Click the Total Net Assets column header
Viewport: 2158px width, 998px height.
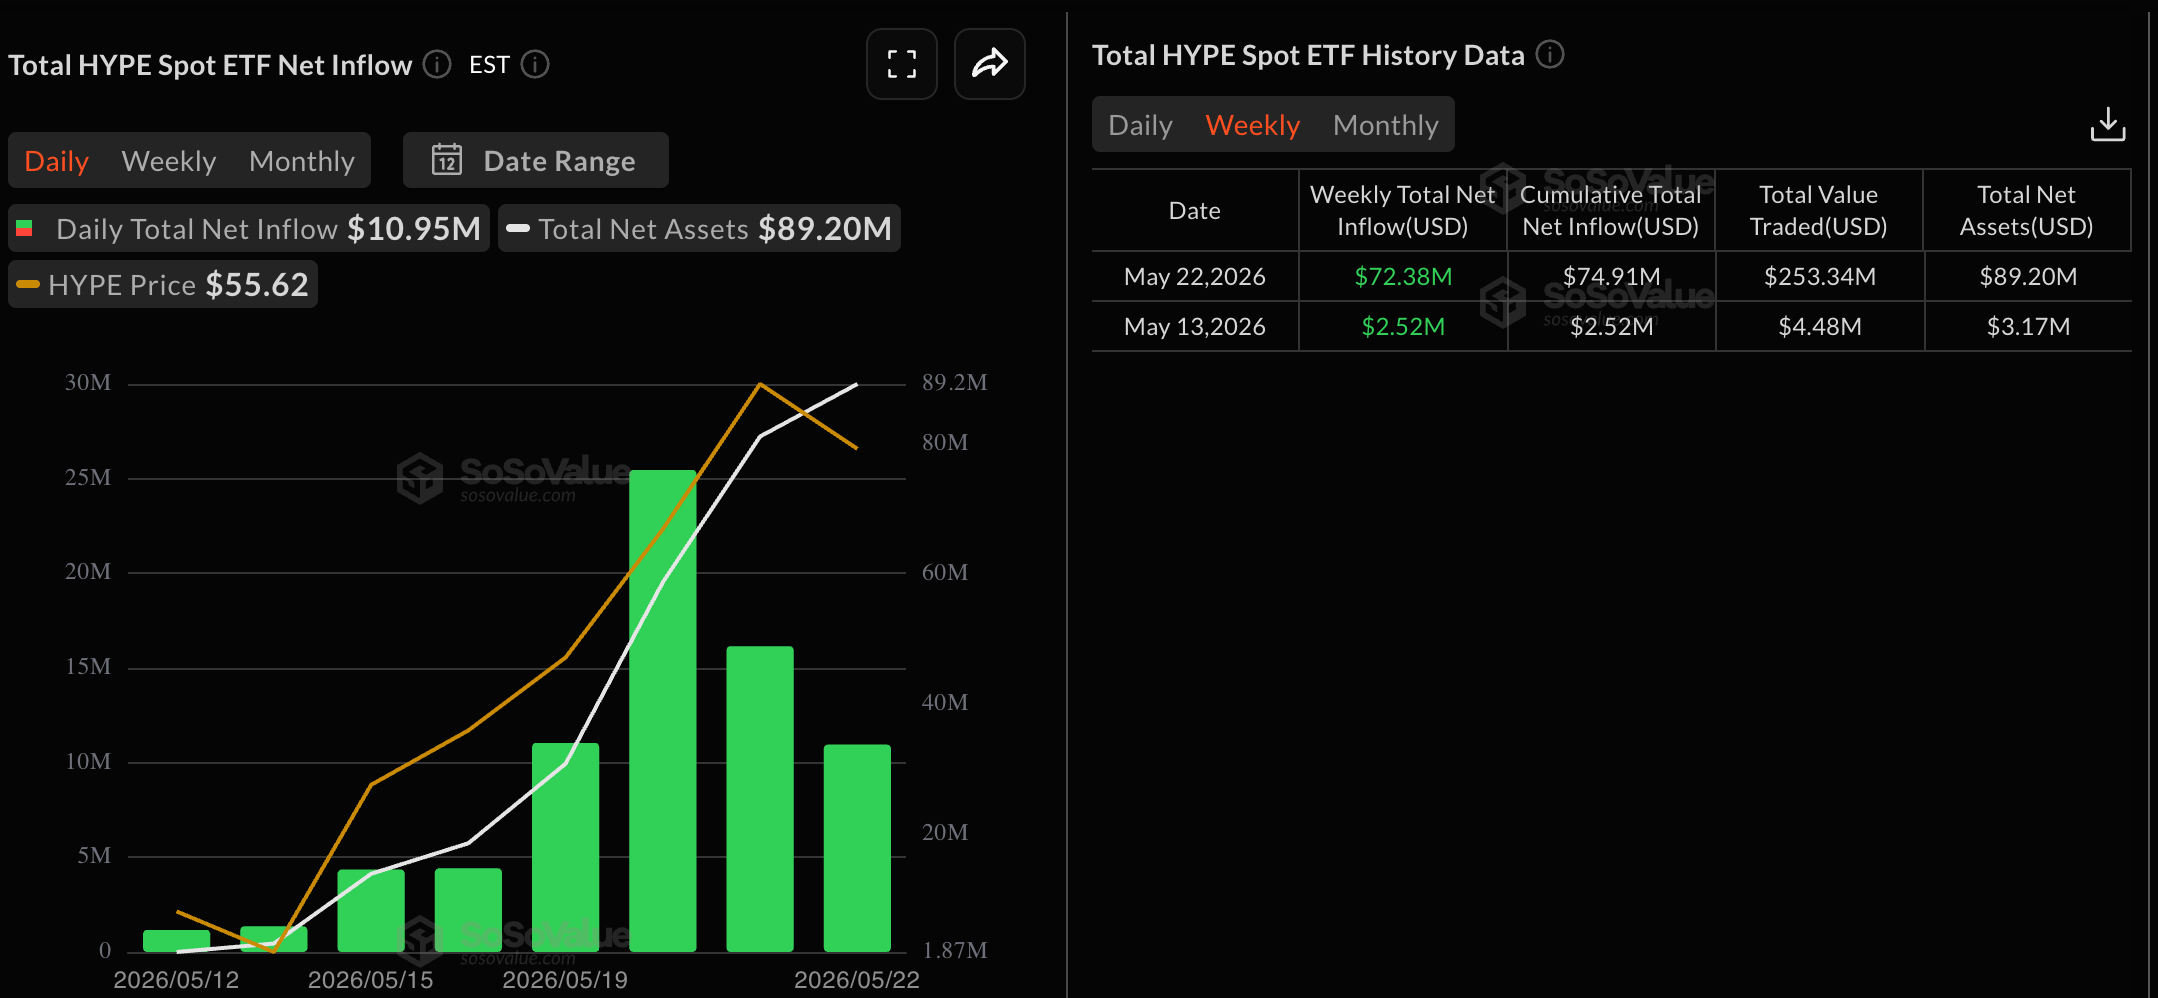pos(2026,210)
